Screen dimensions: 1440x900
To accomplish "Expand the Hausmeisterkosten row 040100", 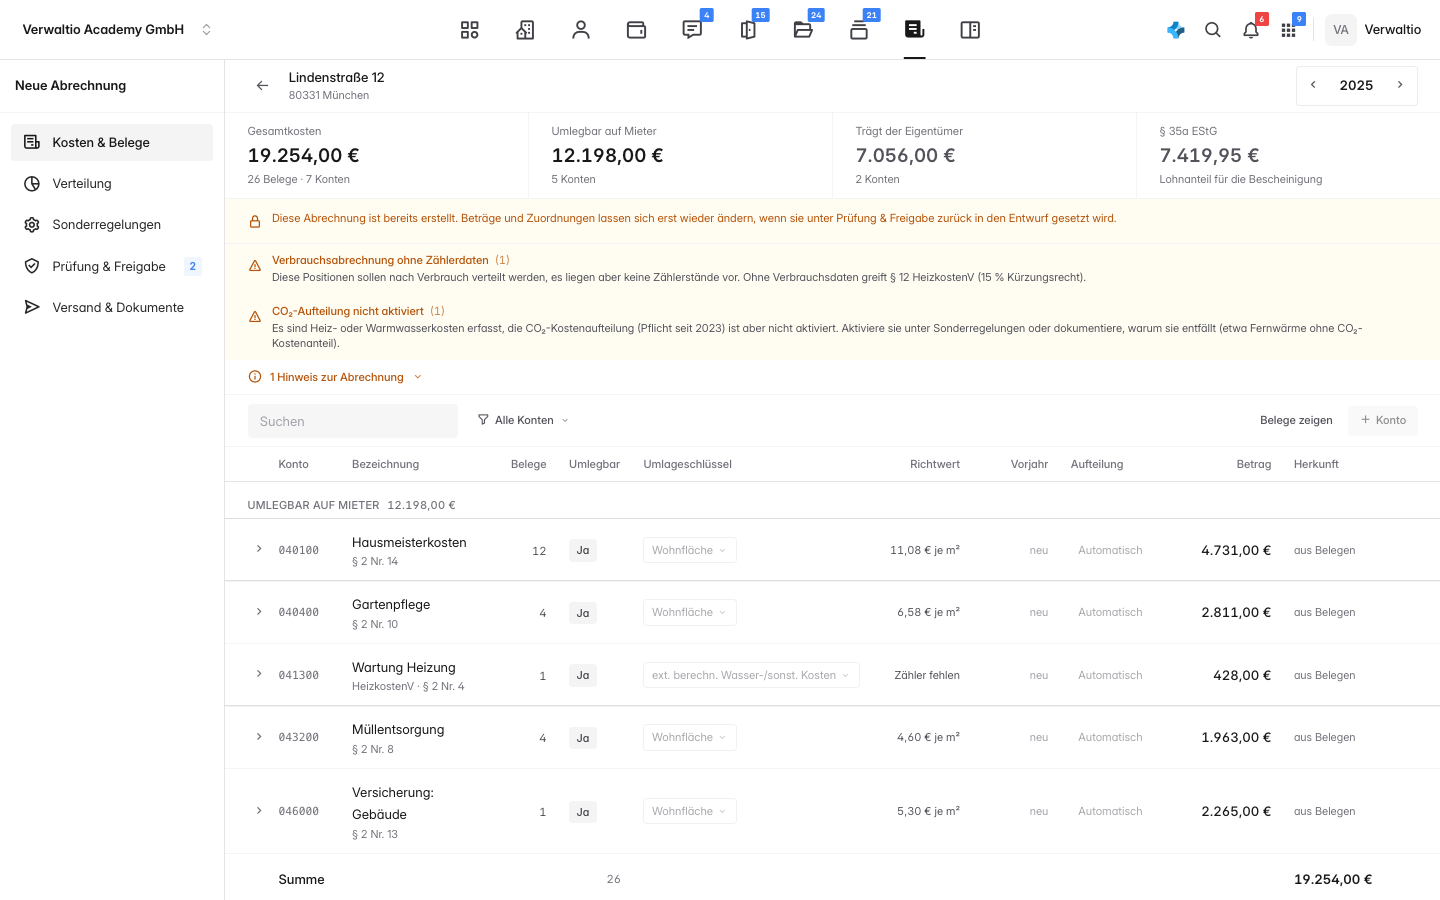I will 259,549.
